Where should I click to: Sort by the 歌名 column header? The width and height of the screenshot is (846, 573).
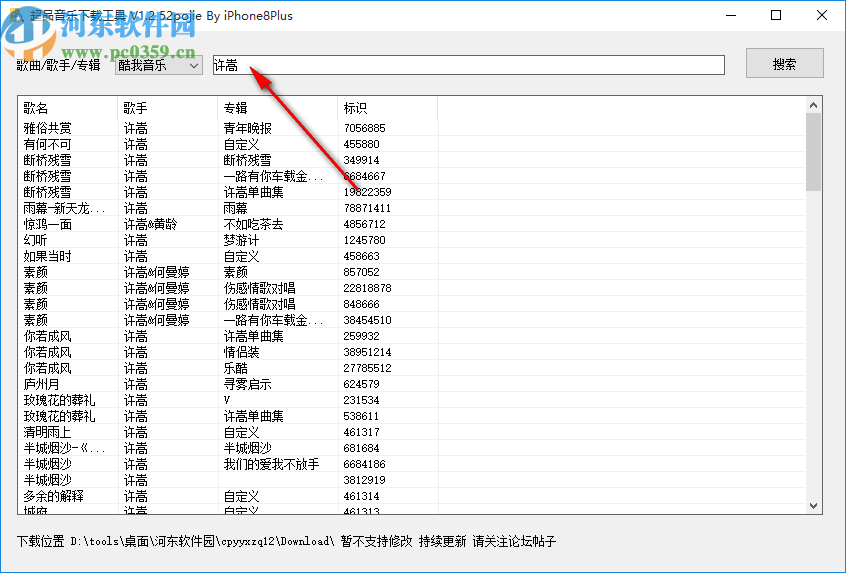point(67,108)
